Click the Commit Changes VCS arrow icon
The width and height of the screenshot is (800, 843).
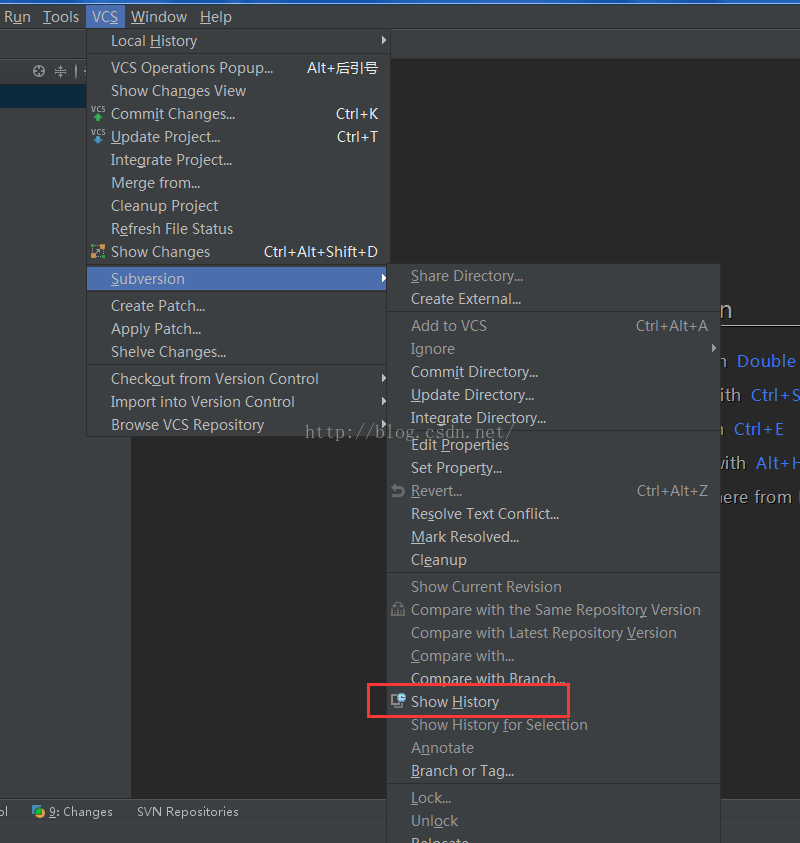(98, 113)
